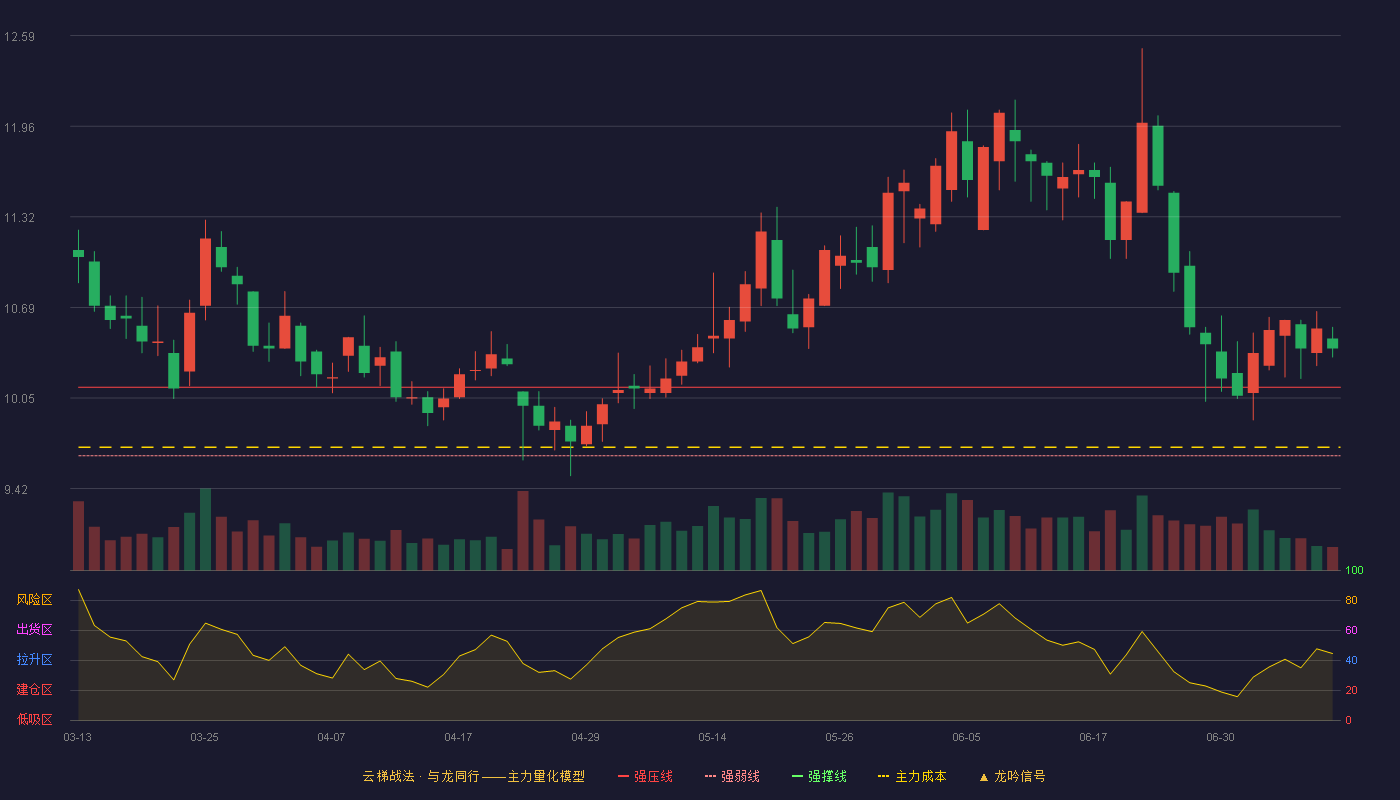Click the 11.96 price axis label
This screenshot has height=800, width=1400.
pos(19,127)
